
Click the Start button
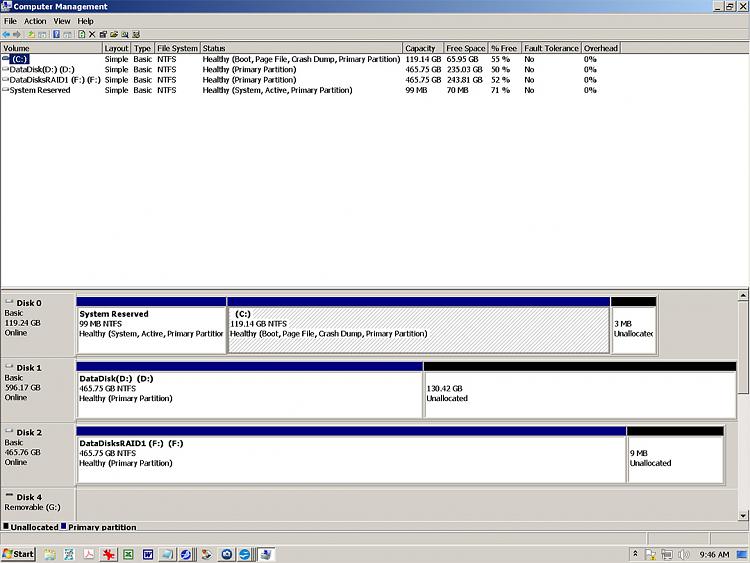pyautogui.click(x=18, y=554)
